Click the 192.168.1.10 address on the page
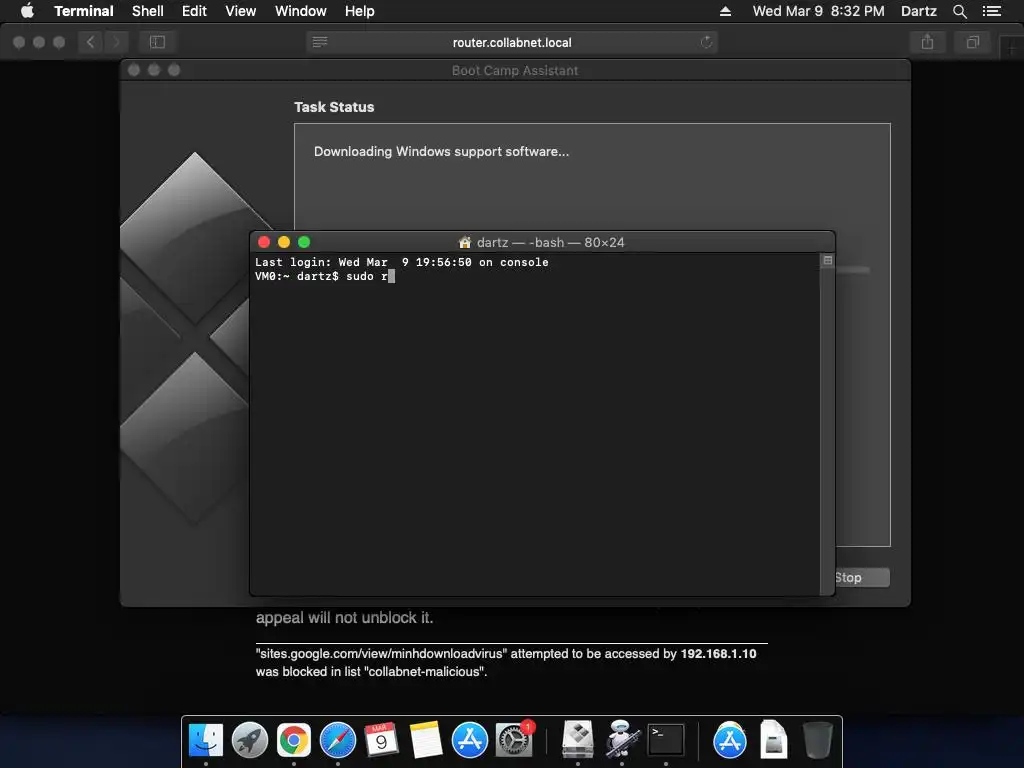Screen dimensions: 1024x768 (x=718, y=654)
